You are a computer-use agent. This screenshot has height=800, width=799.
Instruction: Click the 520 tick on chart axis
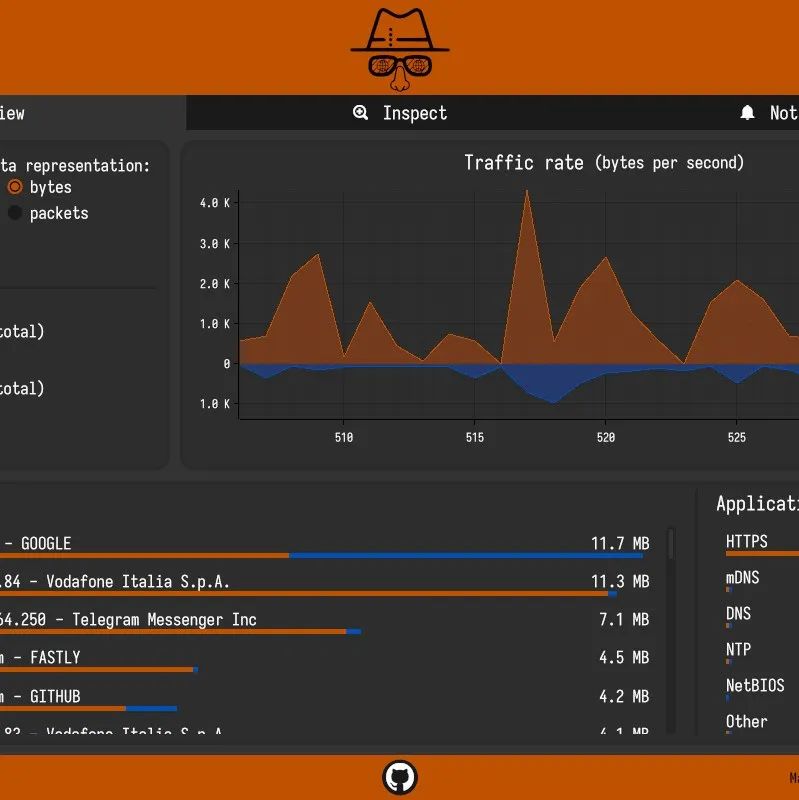click(x=606, y=438)
